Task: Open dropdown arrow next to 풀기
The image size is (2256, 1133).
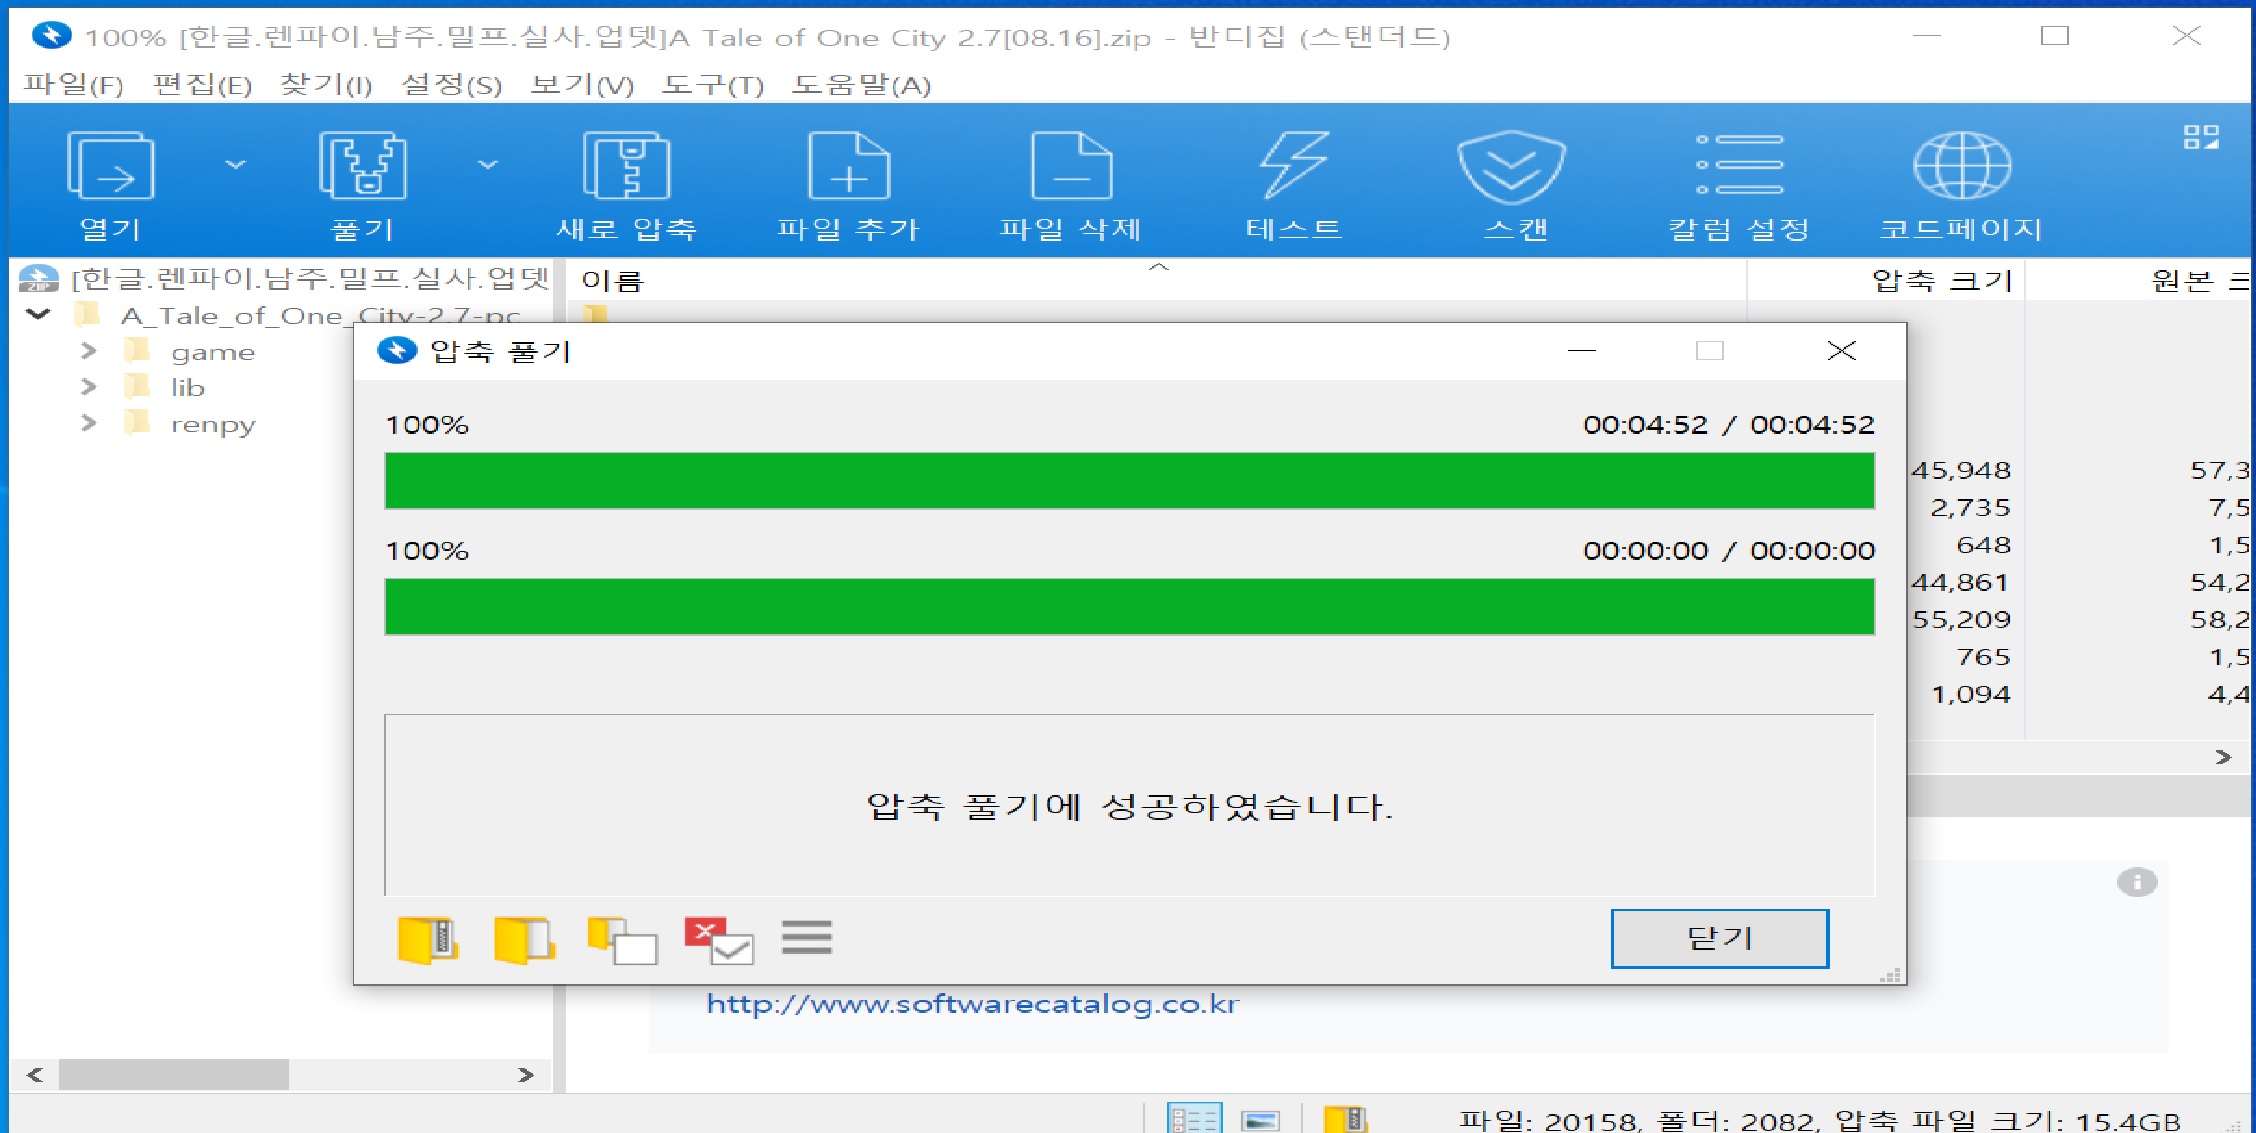Action: point(487,165)
